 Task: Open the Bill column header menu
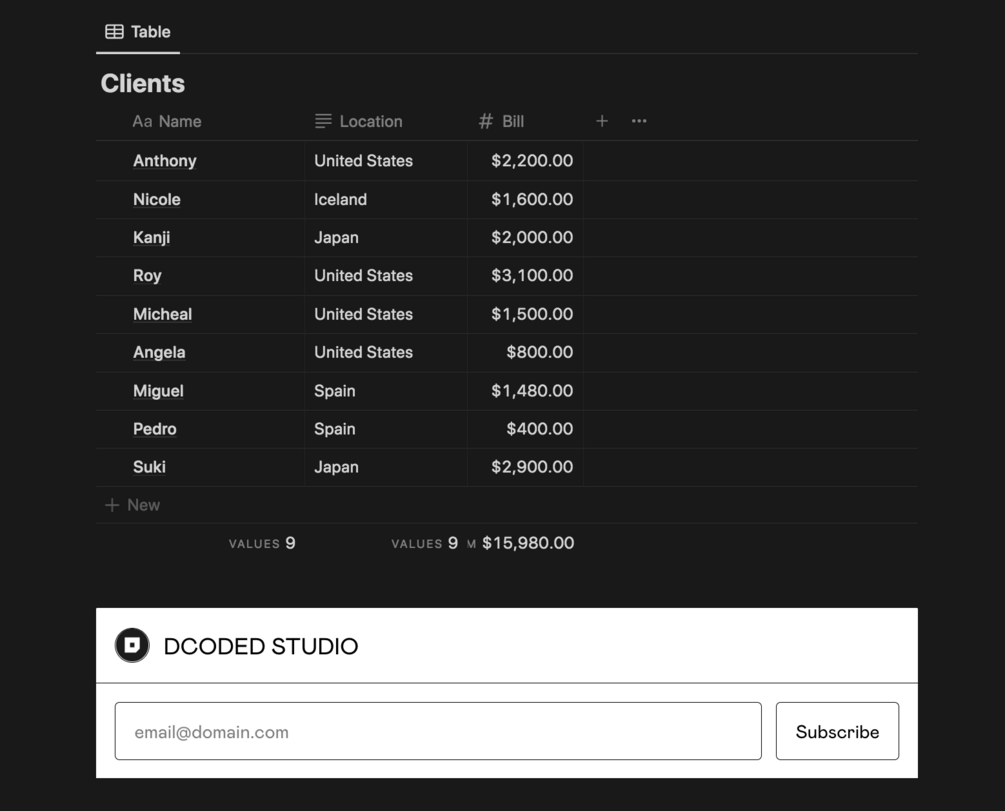[x=513, y=122]
